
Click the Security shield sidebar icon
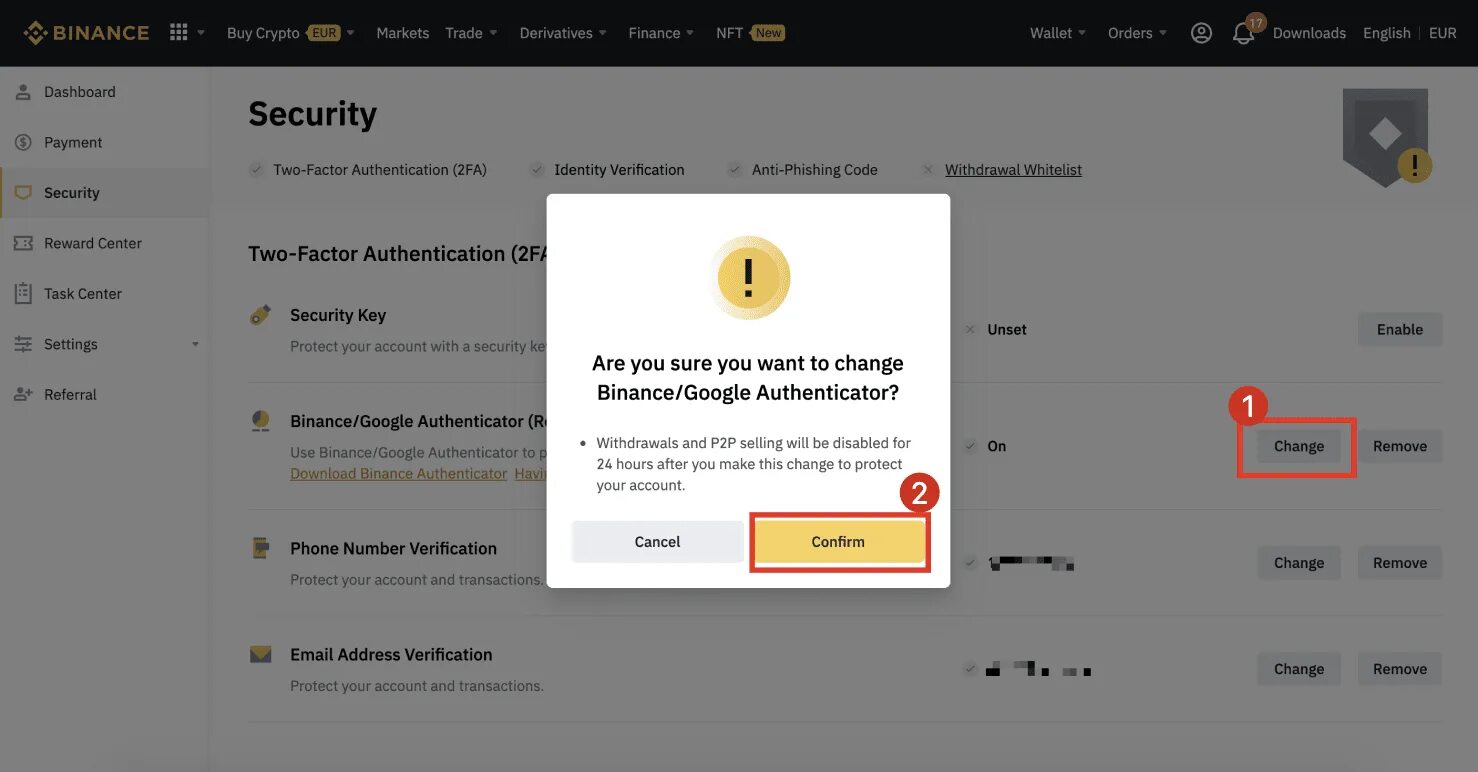(23, 193)
